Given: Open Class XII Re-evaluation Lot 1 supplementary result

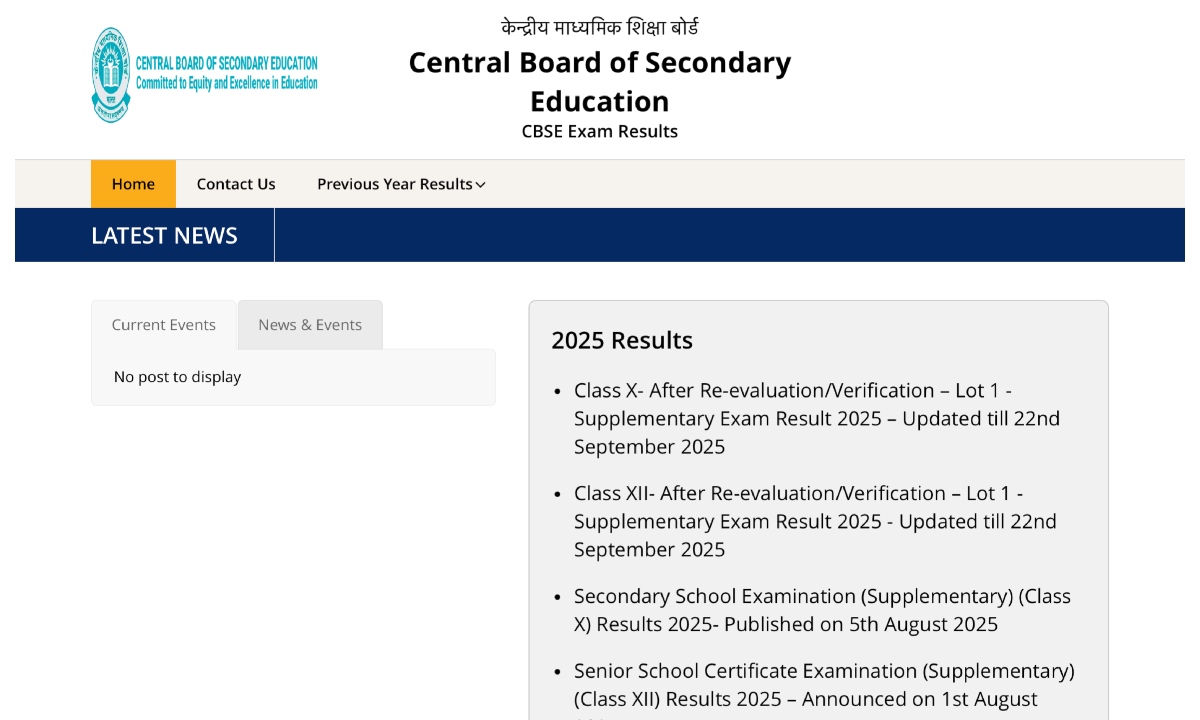Looking at the screenshot, I should pyautogui.click(x=815, y=521).
